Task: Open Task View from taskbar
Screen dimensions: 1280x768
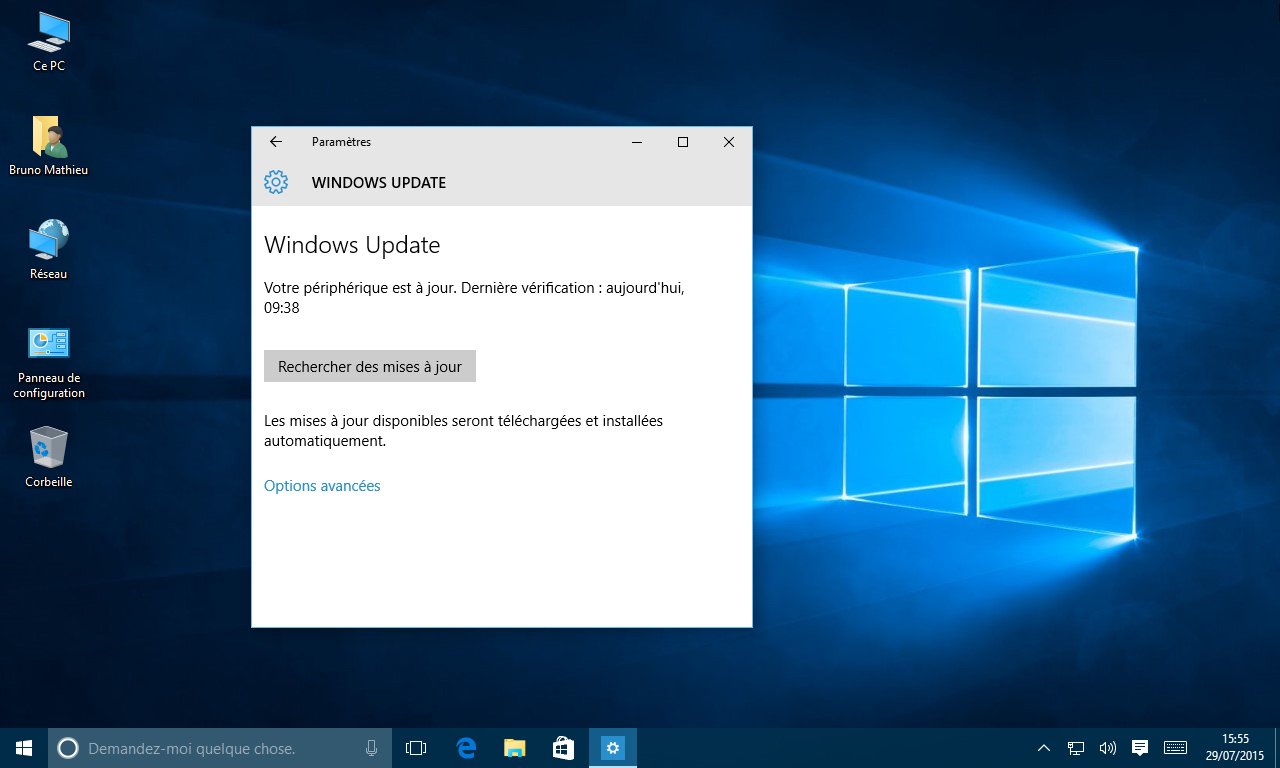Action: [416, 748]
